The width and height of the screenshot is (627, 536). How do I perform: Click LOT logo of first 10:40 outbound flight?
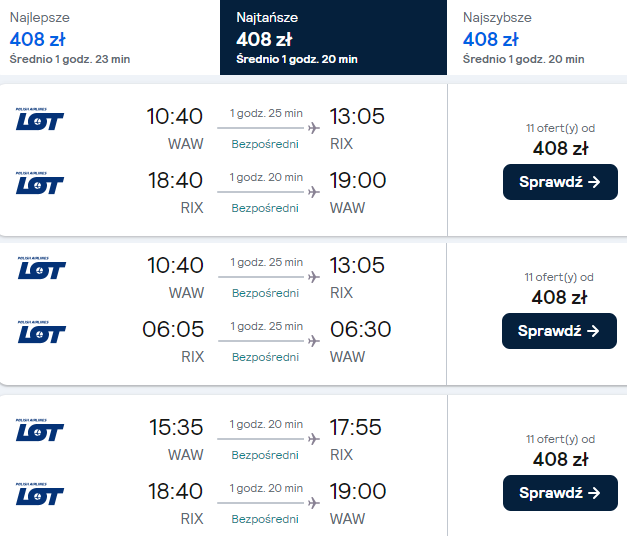(40, 119)
